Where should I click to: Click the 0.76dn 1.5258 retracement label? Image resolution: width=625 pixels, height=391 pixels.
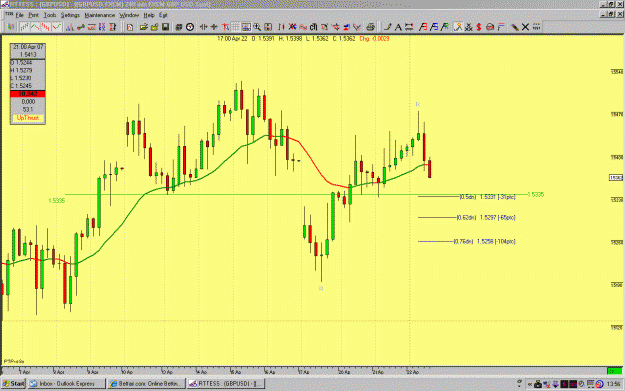[485, 242]
